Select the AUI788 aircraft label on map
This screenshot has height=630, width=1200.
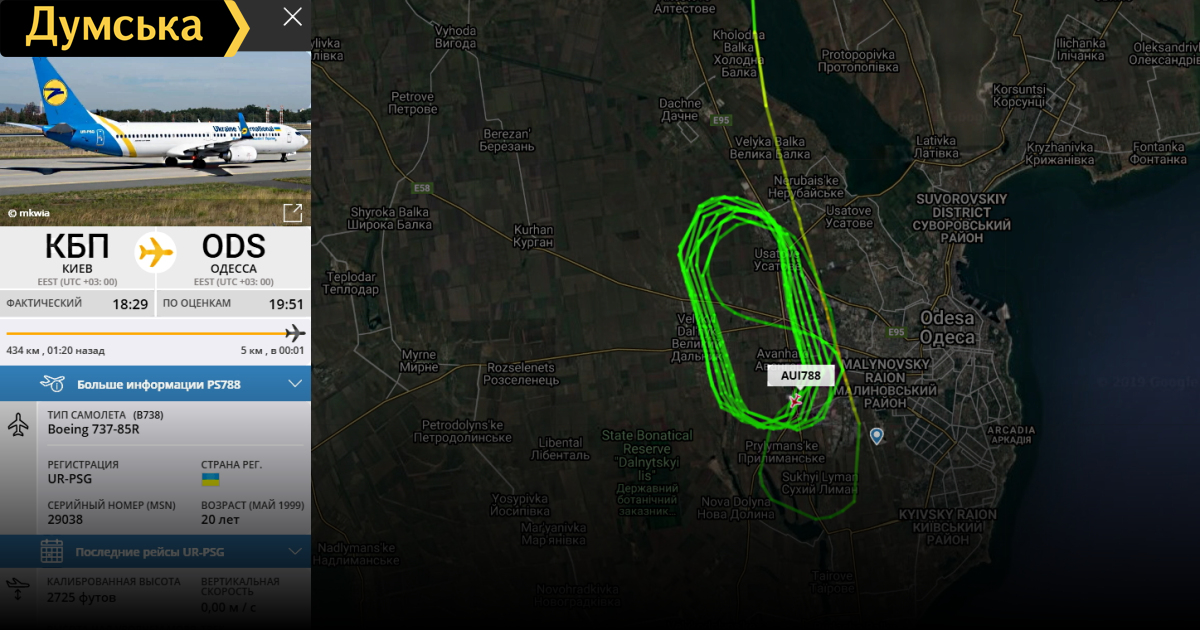pos(801,376)
